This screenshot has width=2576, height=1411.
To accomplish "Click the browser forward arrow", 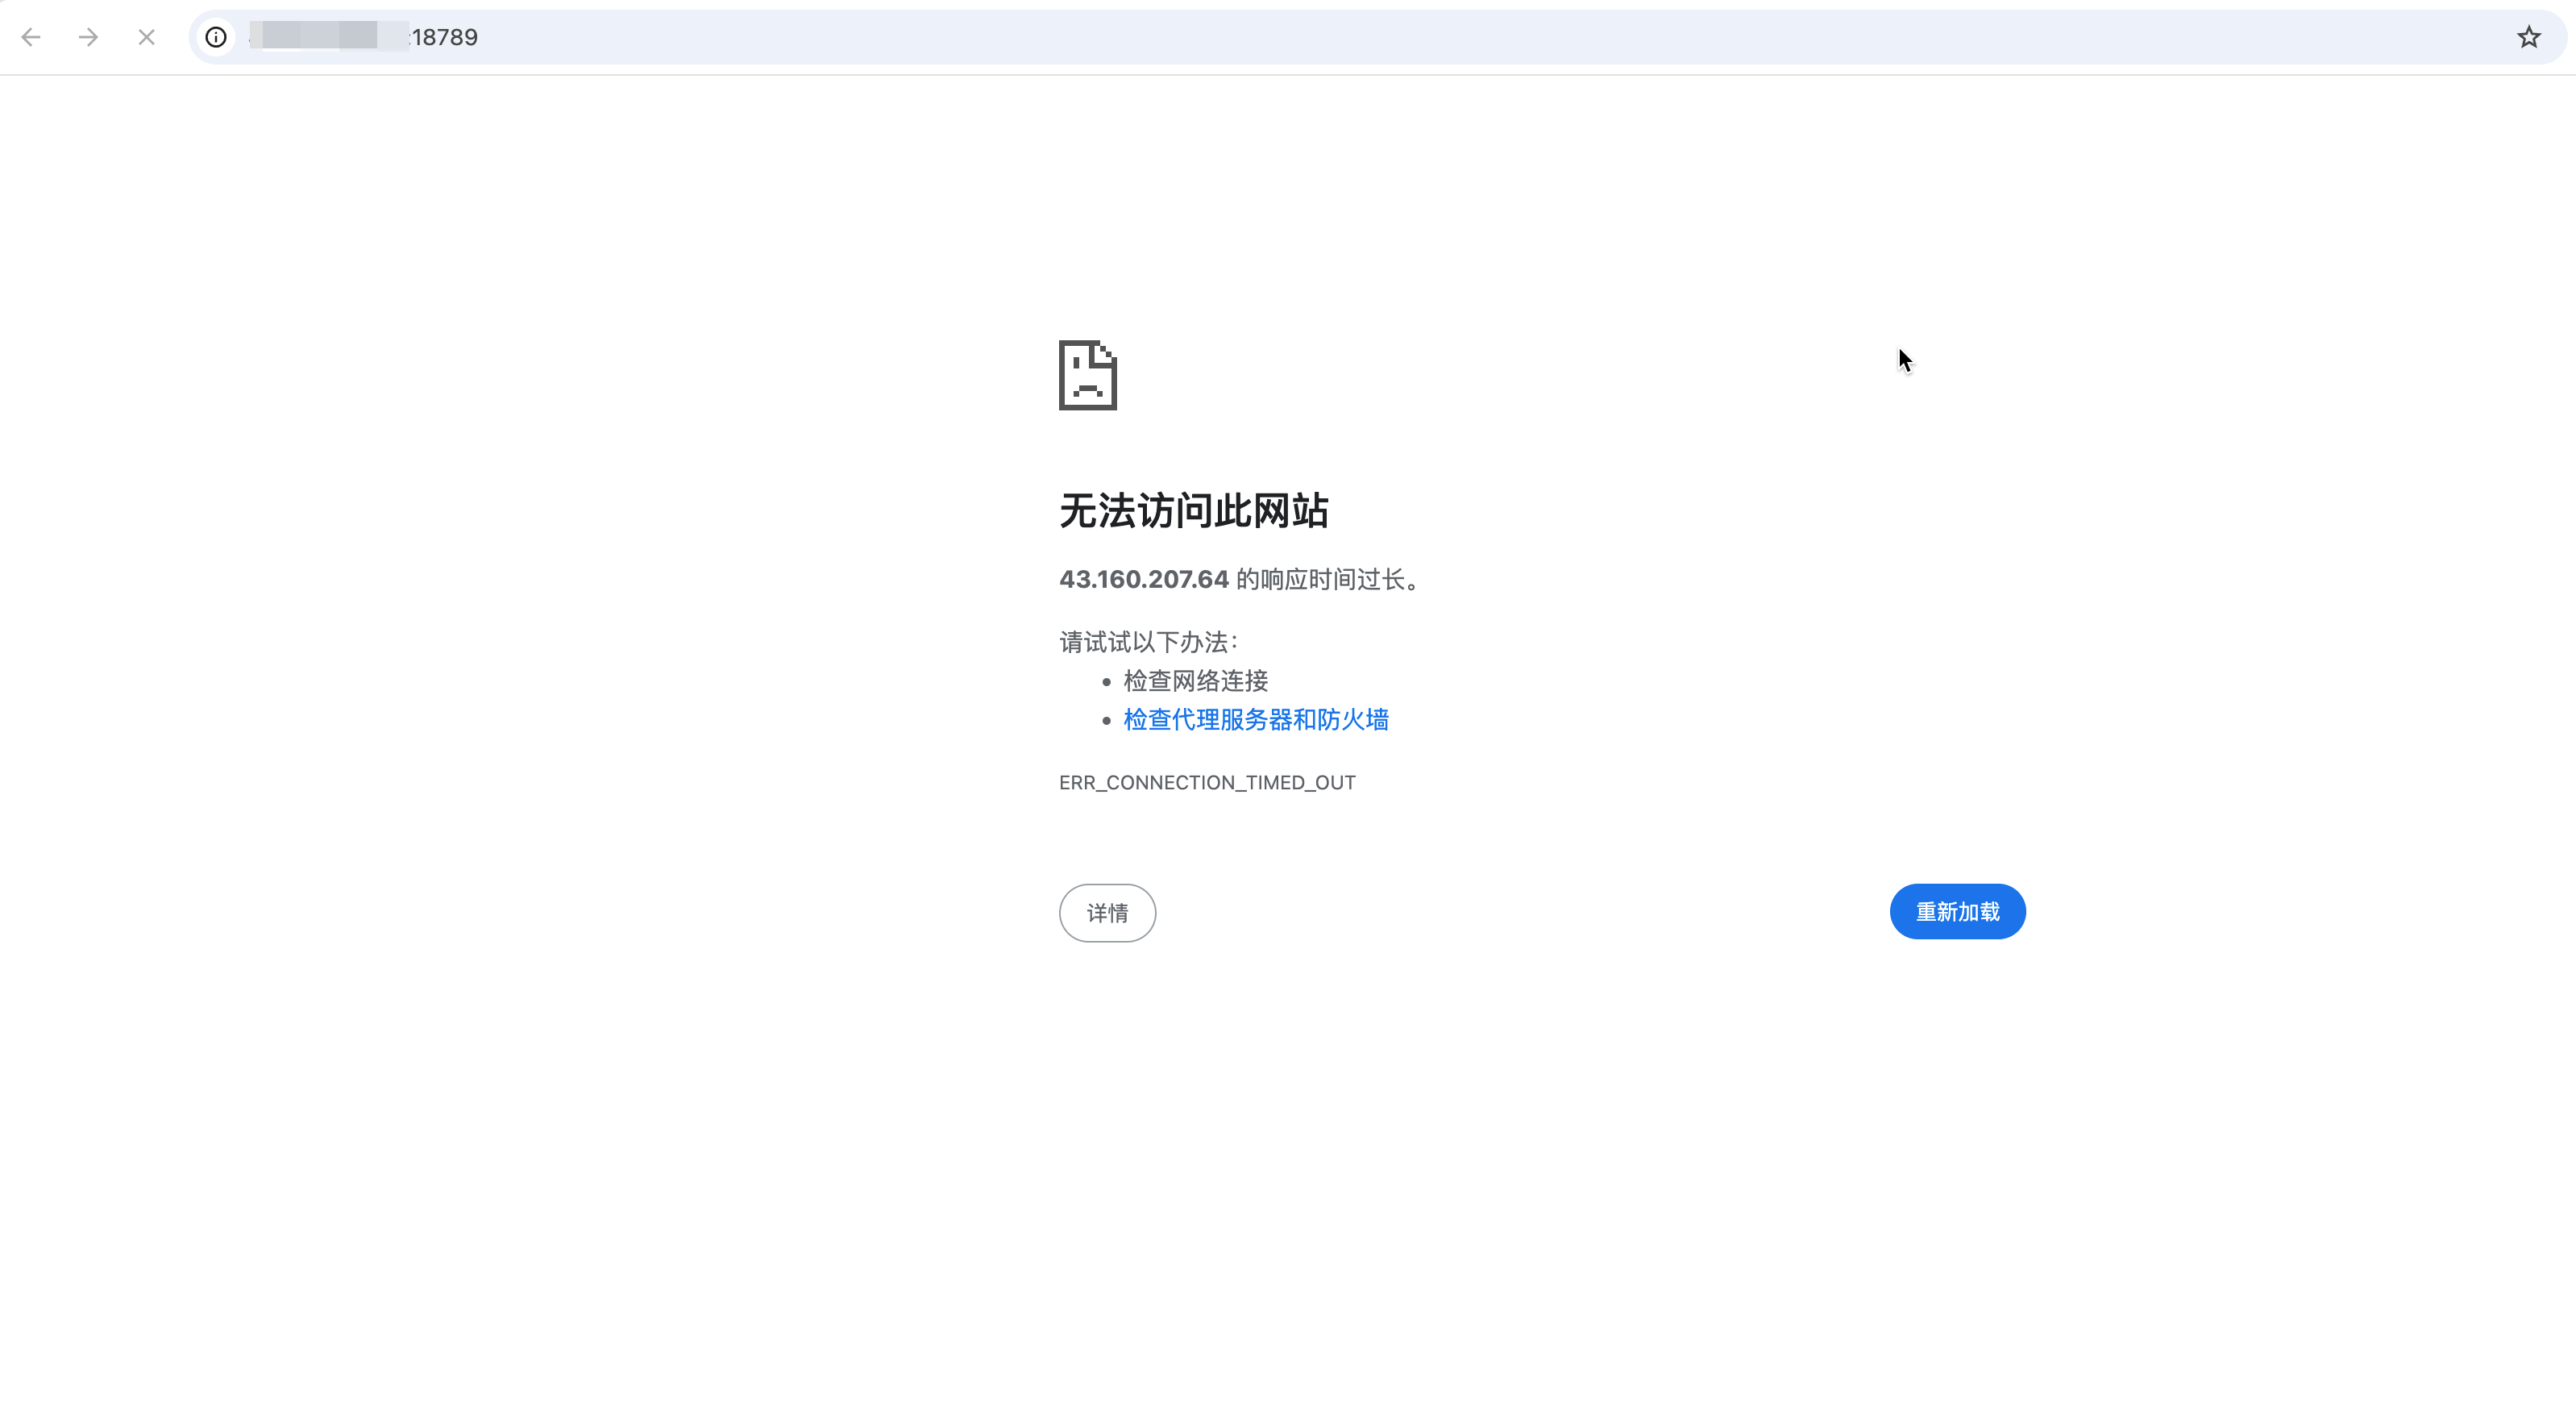I will (x=88, y=37).
